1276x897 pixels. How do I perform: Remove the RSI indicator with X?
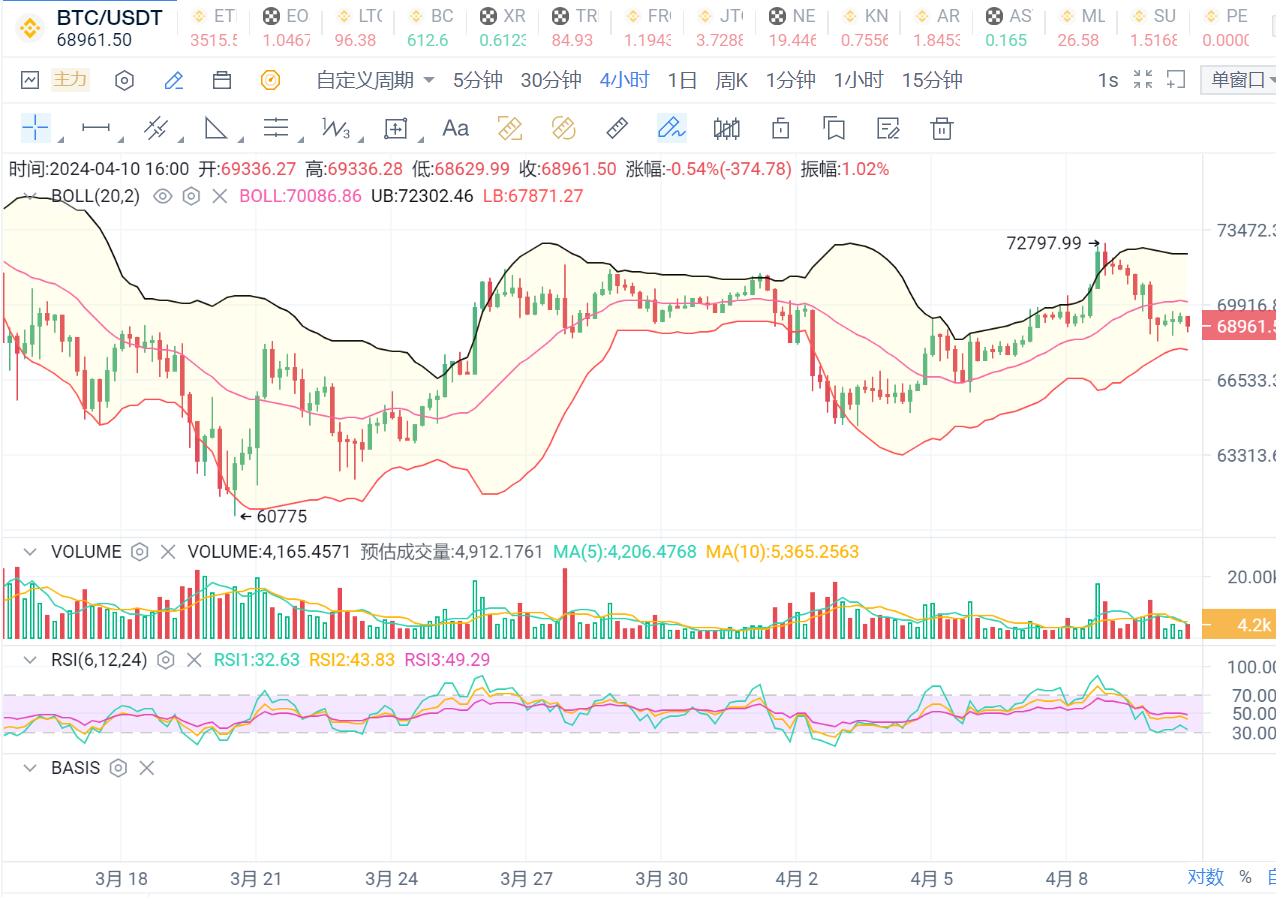click(194, 660)
